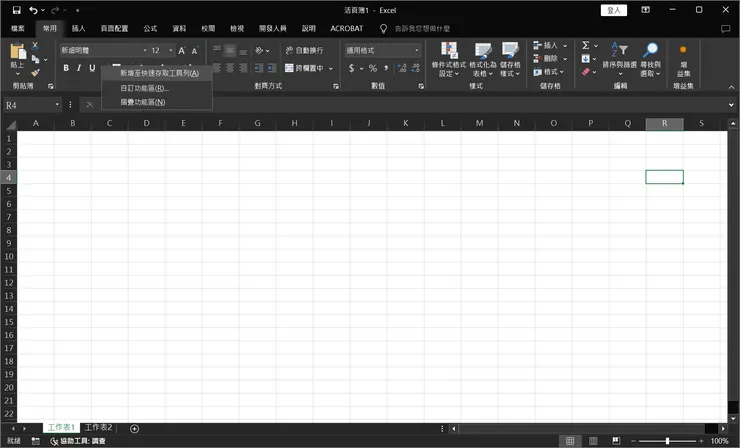Toggle Wrap Text (自動換行)
740x448 pixels.
(x=304, y=51)
